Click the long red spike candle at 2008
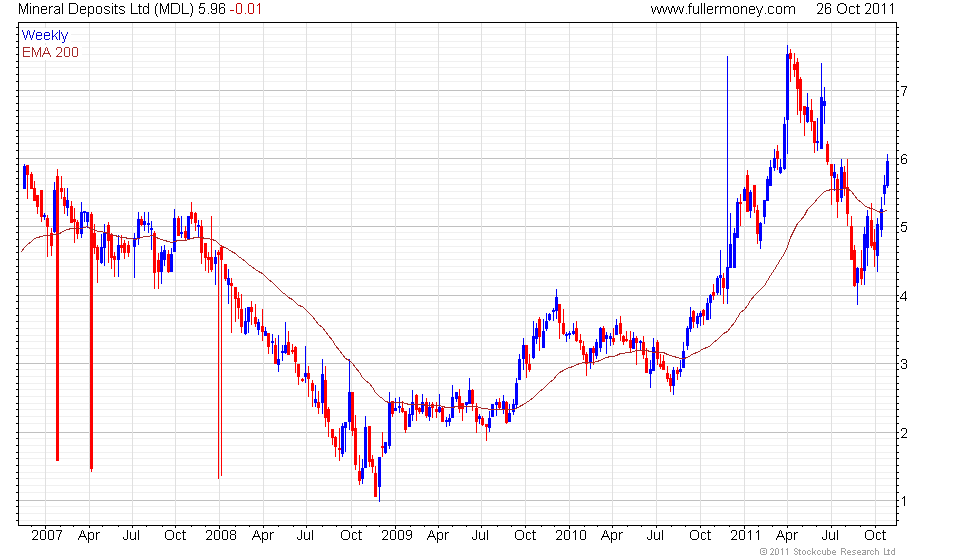The height and width of the screenshot is (560, 980). [x=219, y=364]
